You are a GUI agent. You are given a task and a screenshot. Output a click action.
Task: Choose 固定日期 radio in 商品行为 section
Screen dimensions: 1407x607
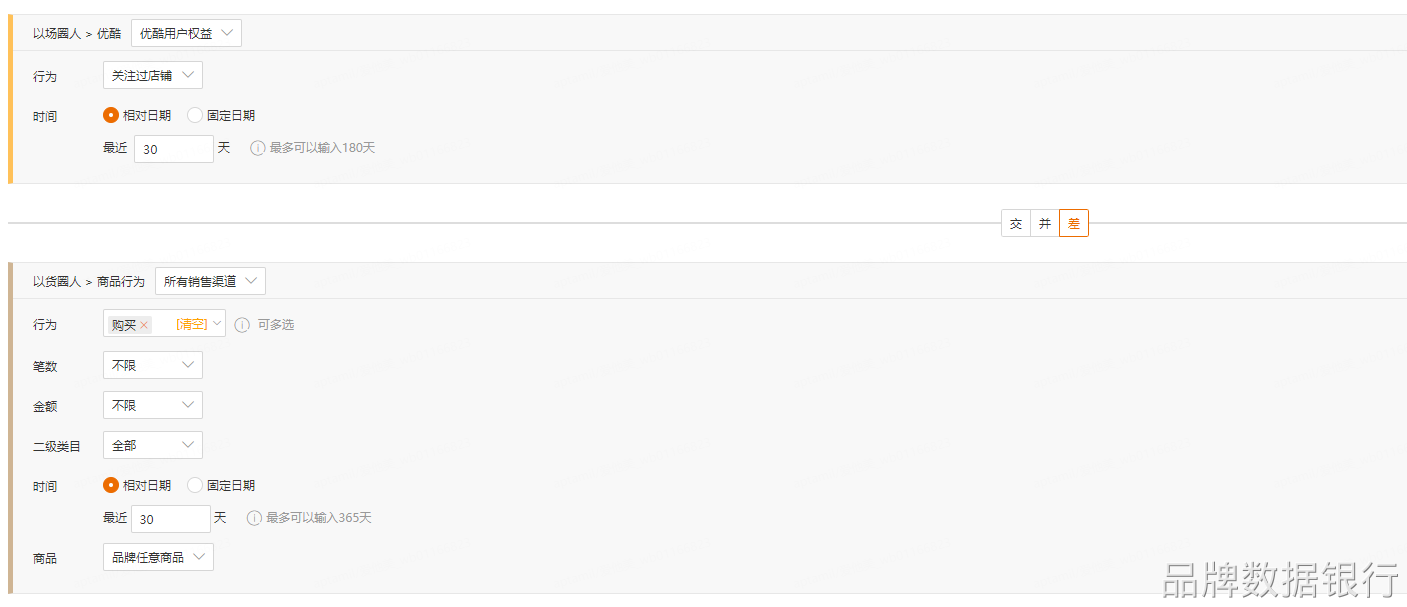(195, 485)
